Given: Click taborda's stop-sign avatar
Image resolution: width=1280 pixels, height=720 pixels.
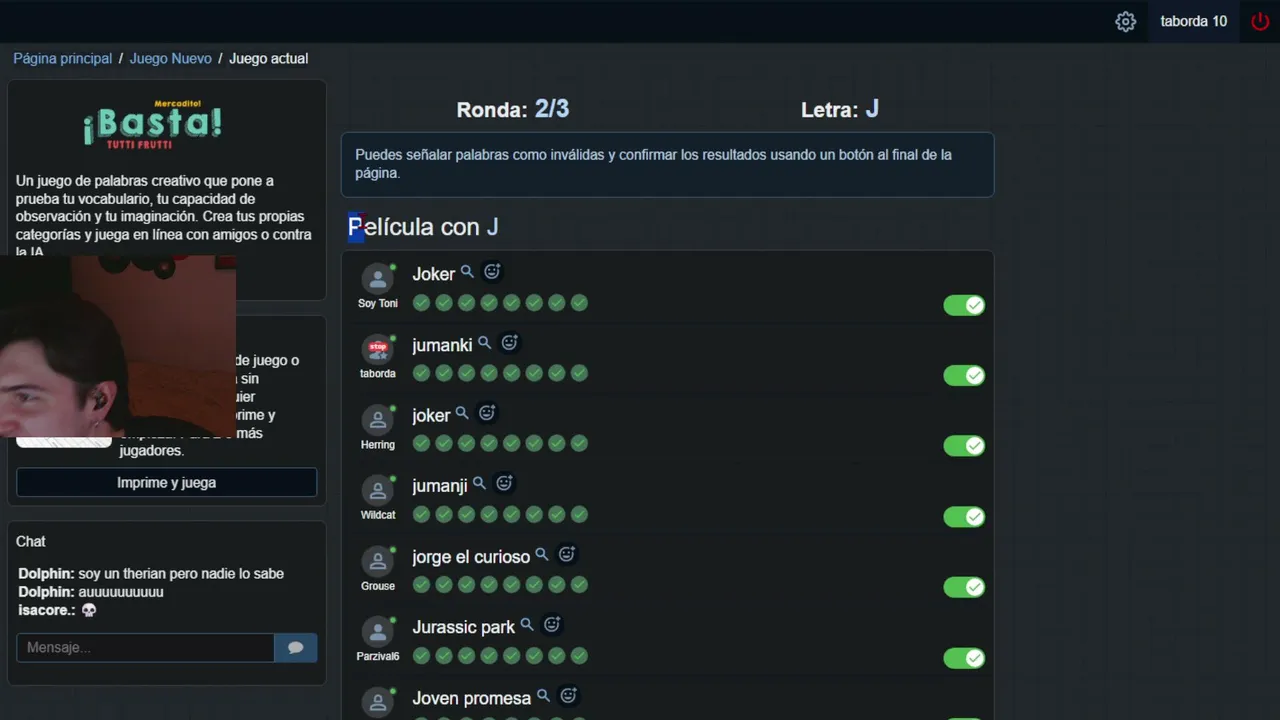Looking at the screenshot, I should [377, 349].
